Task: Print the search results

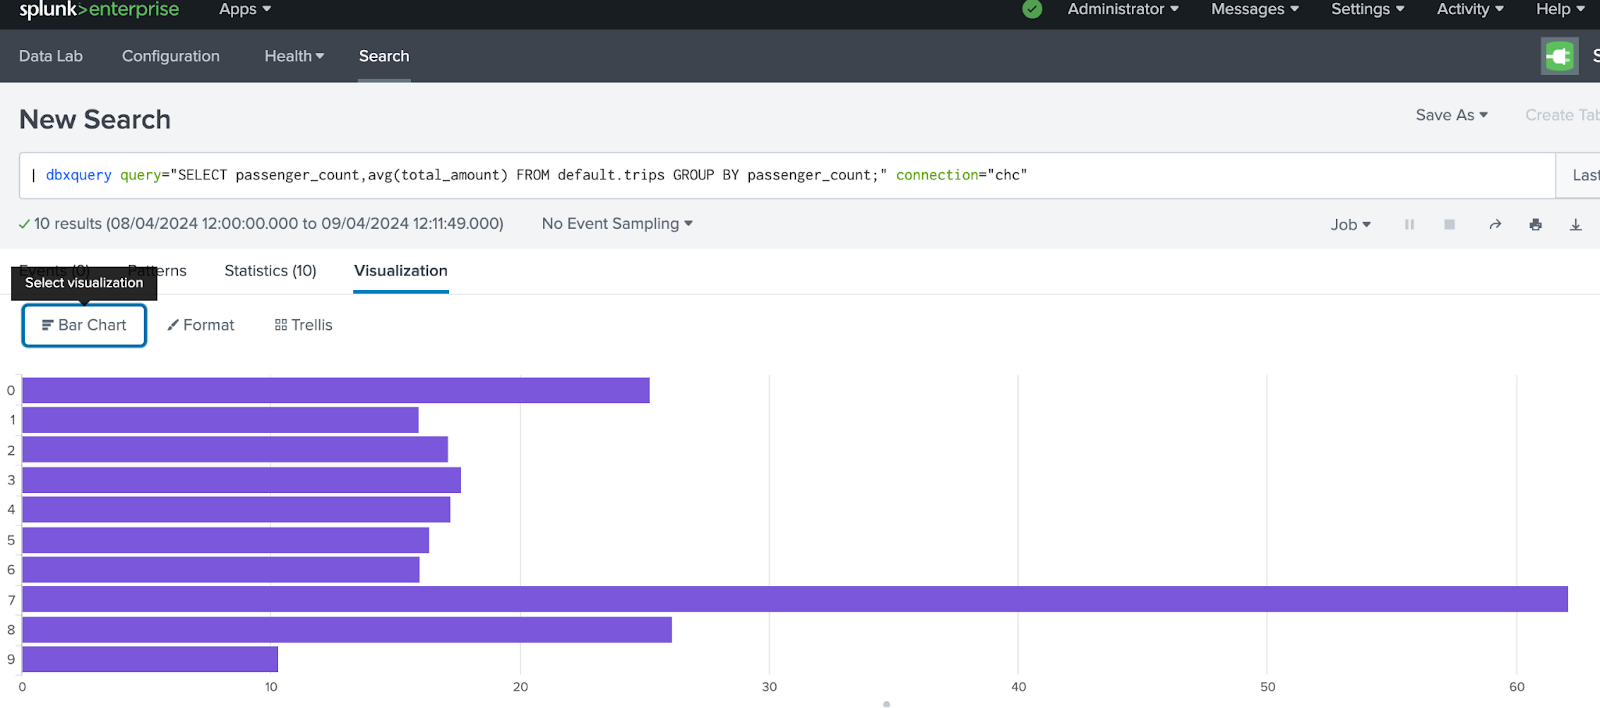Action: coord(1535,225)
